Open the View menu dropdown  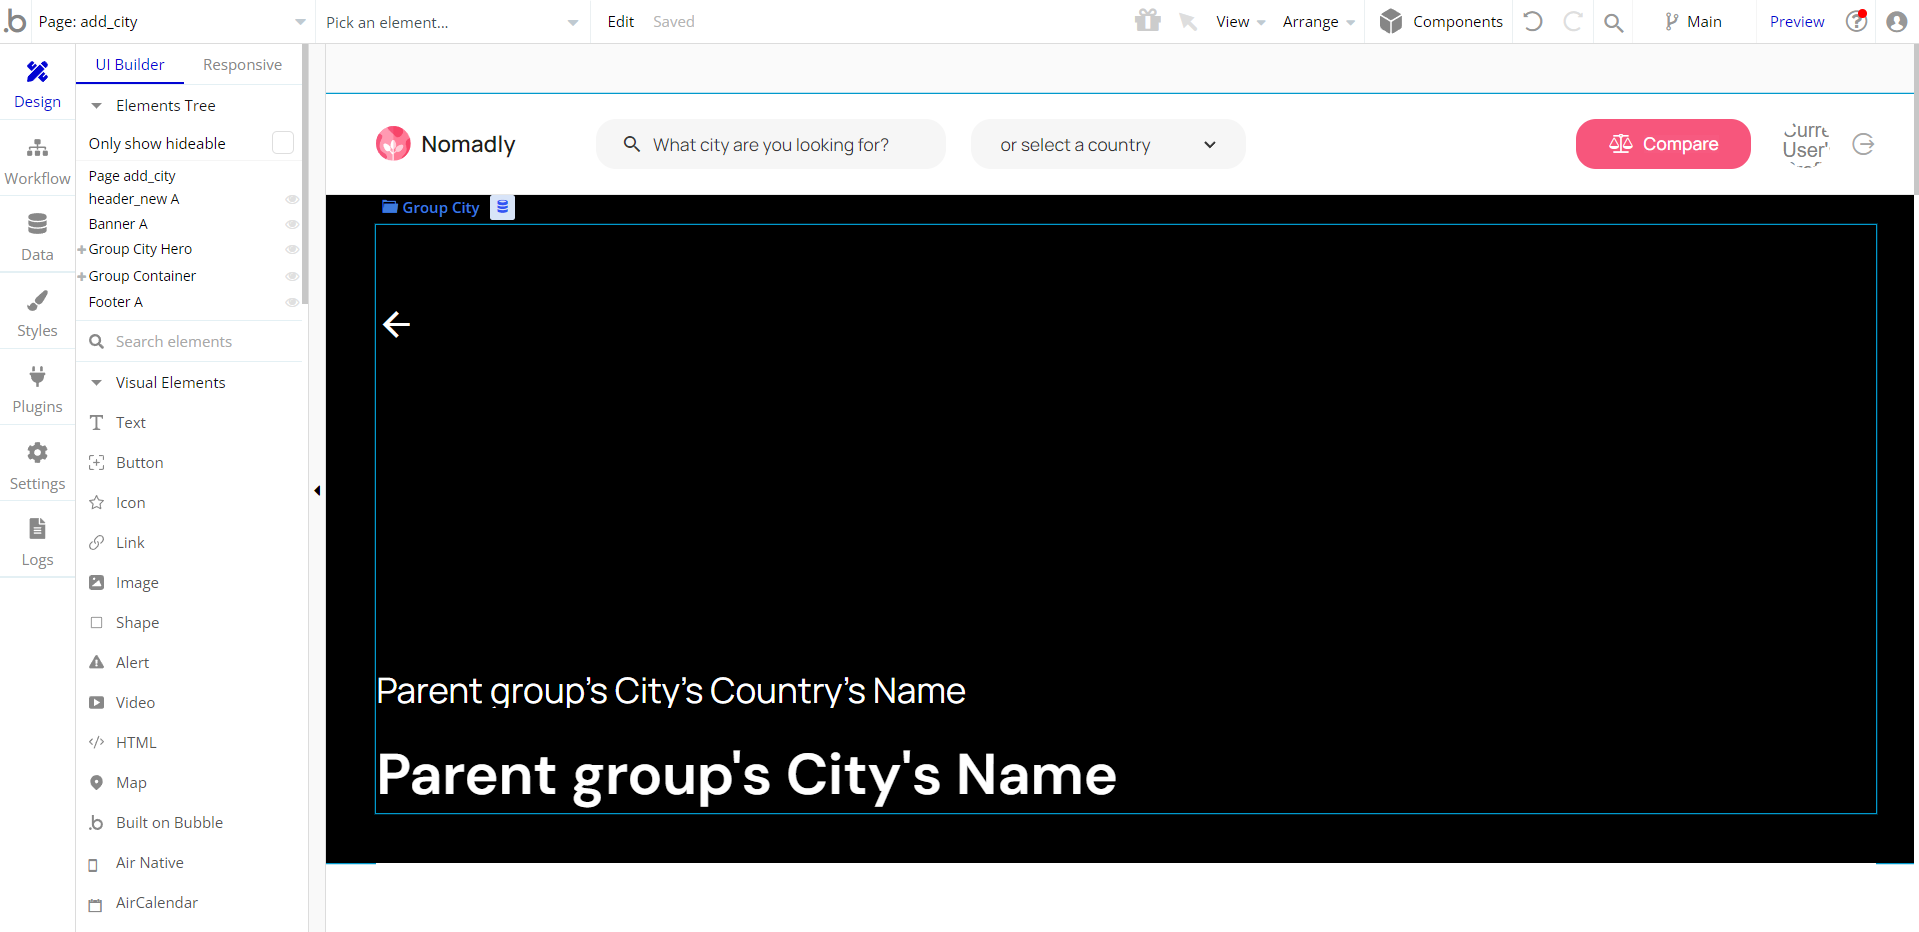1241,22
